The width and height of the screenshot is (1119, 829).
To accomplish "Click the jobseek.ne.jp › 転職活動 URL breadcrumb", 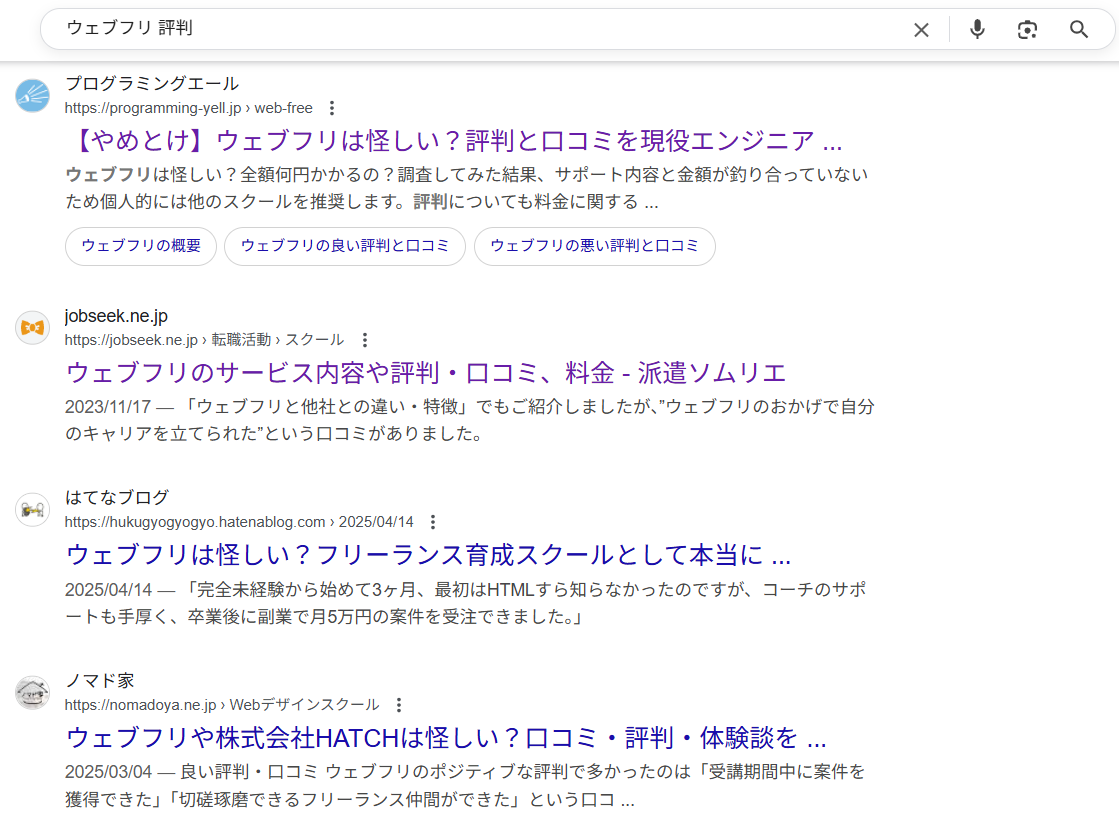I will 204,340.
